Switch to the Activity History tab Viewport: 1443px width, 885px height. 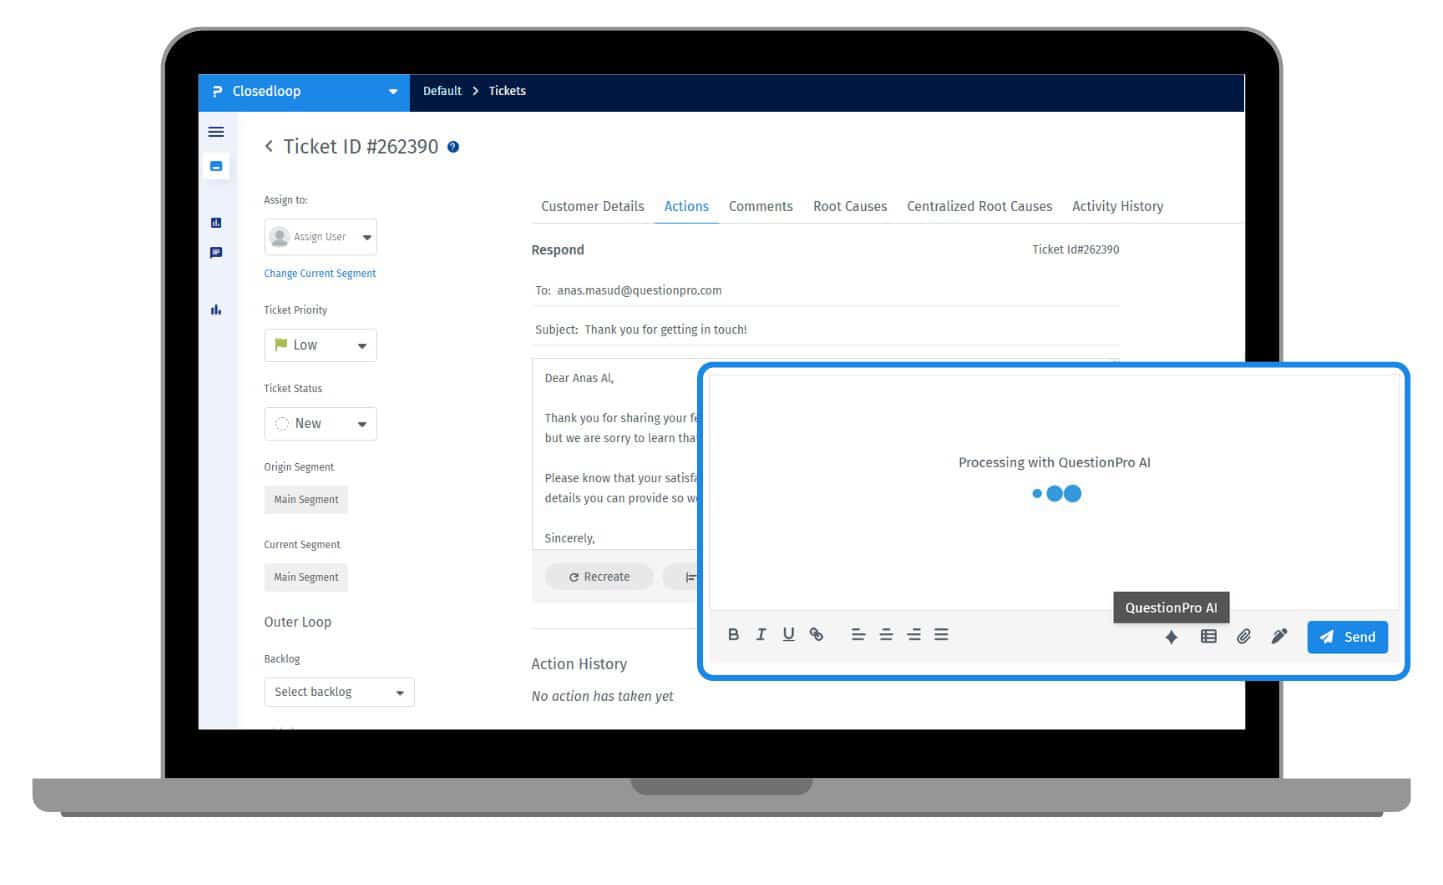tap(1117, 206)
